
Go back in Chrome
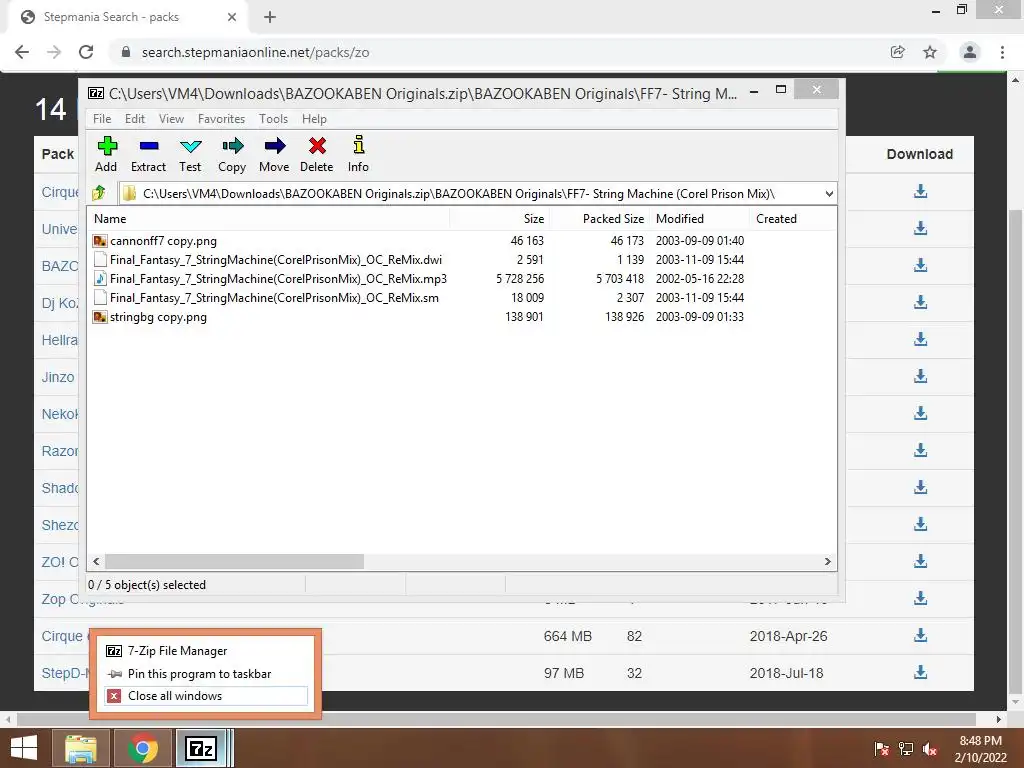point(22,52)
